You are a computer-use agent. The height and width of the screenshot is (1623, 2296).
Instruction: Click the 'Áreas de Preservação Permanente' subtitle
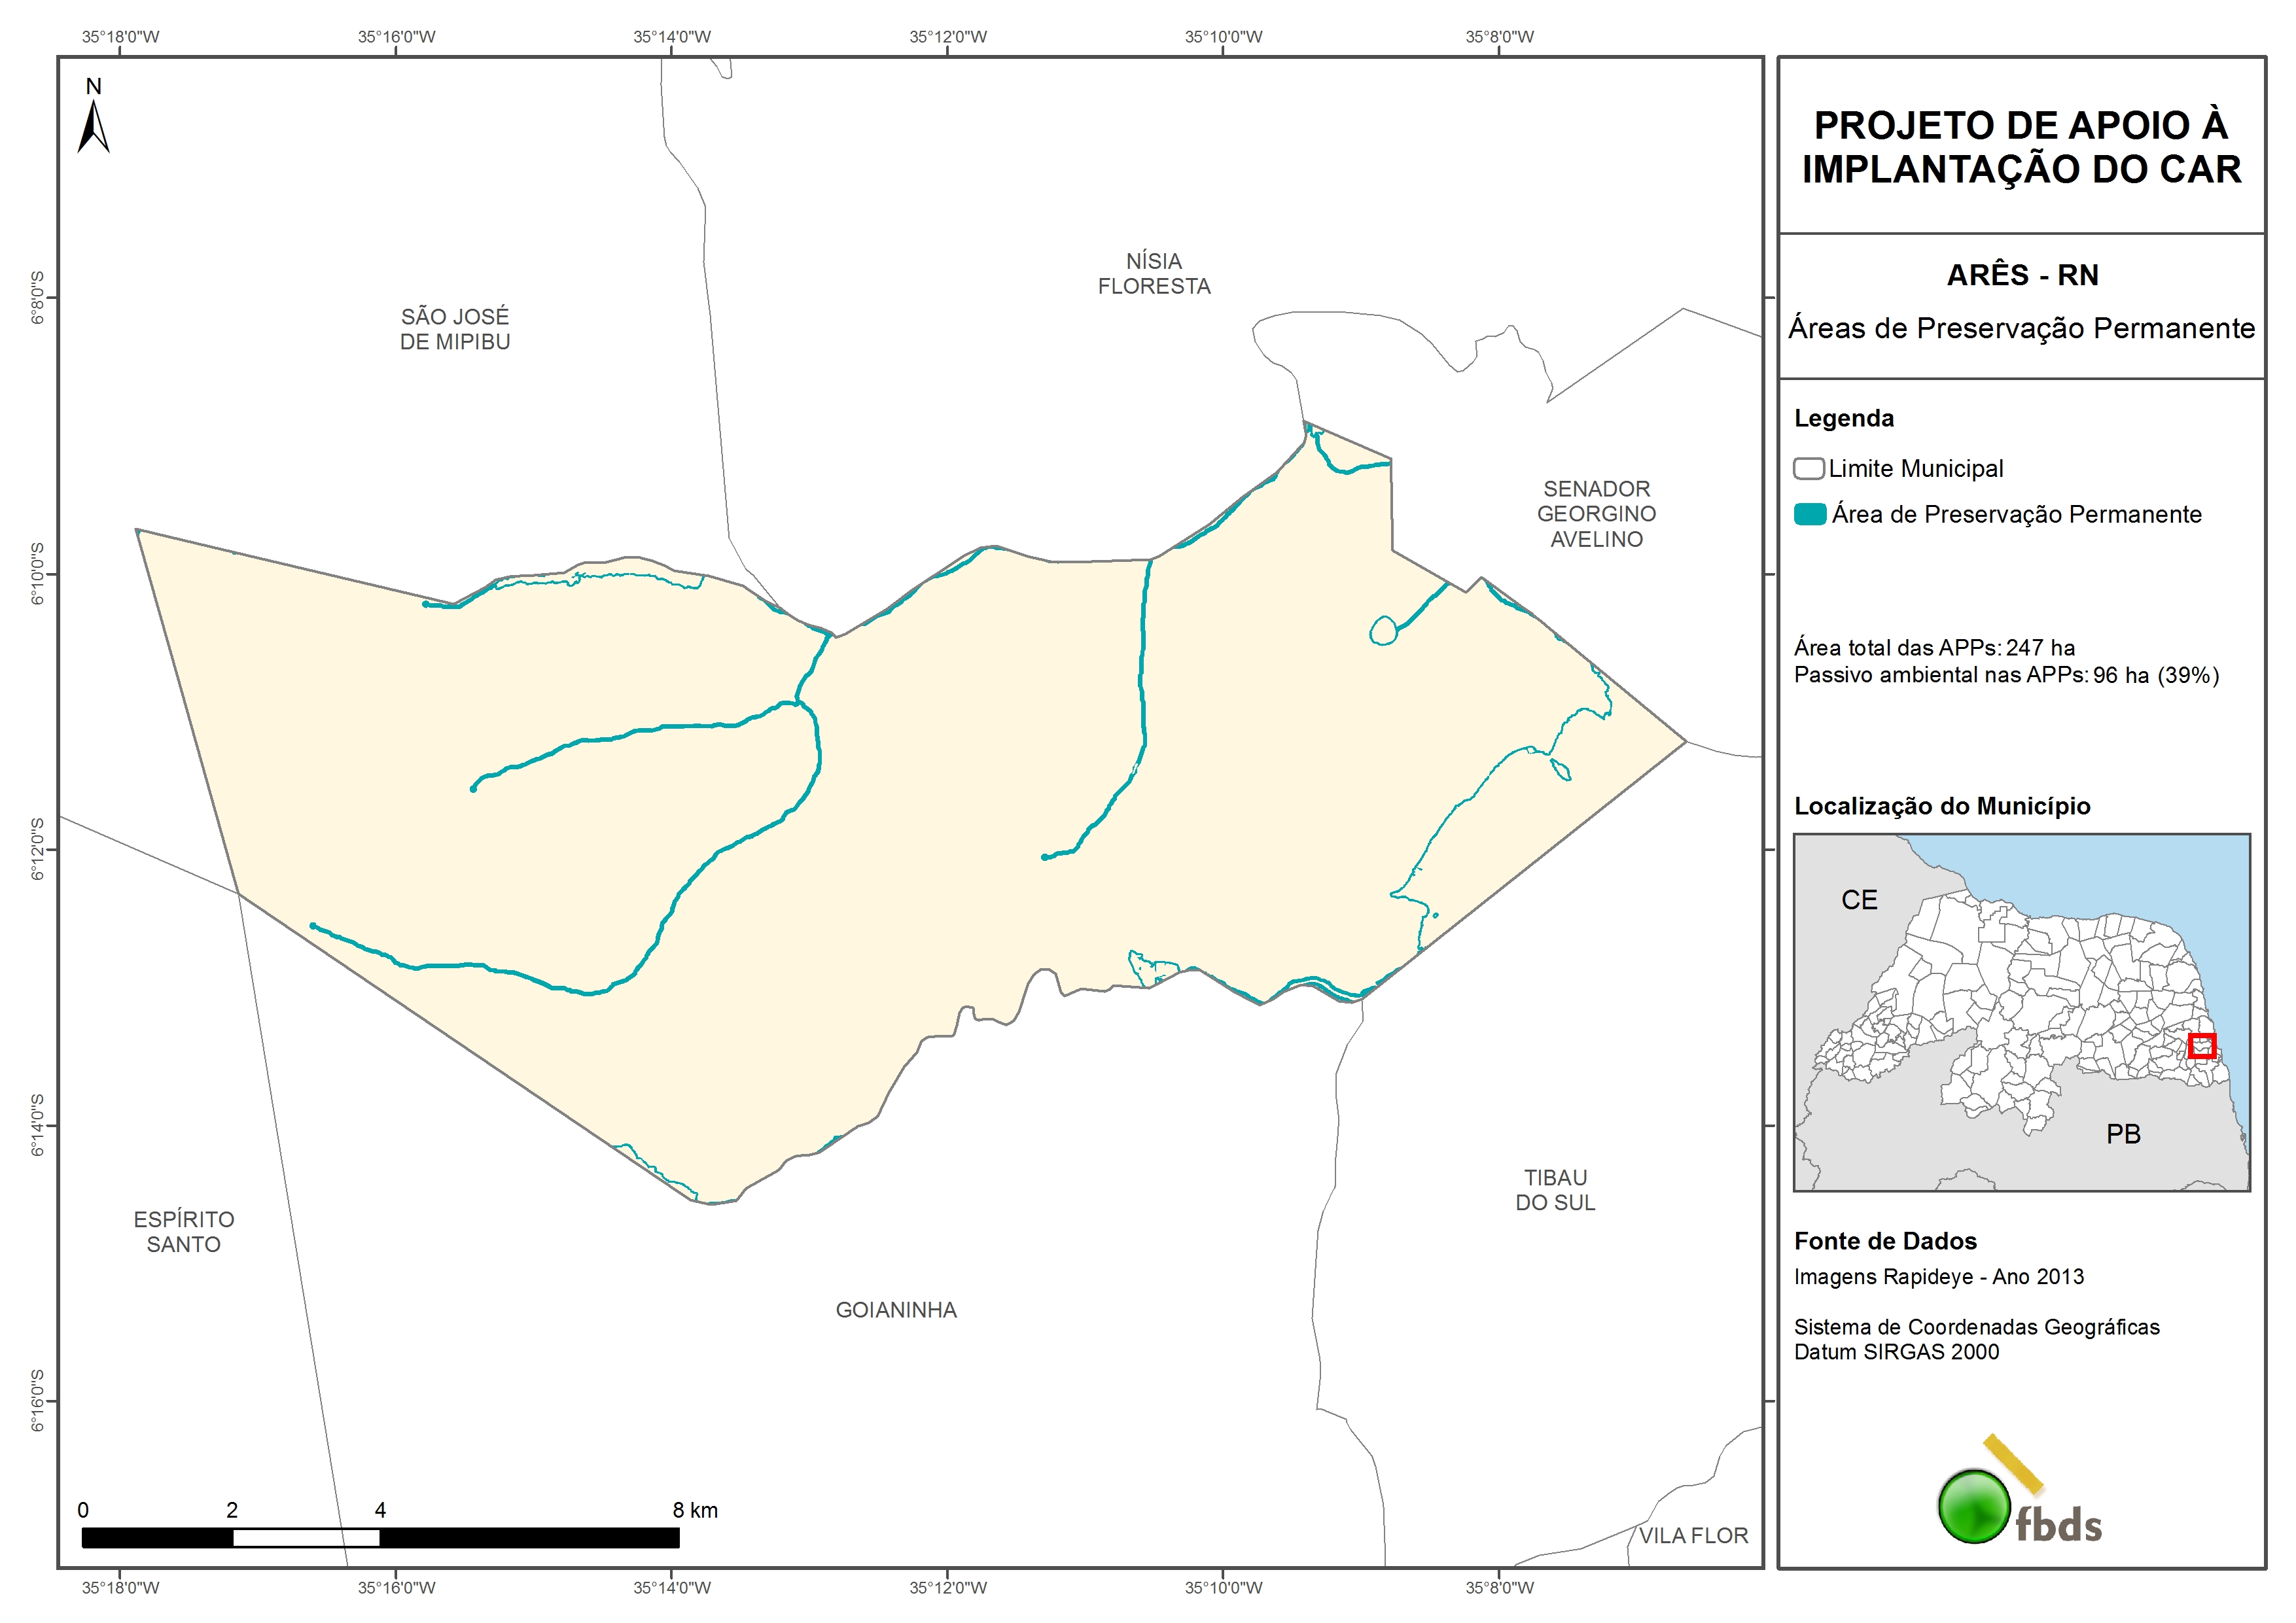tap(2021, 329)
